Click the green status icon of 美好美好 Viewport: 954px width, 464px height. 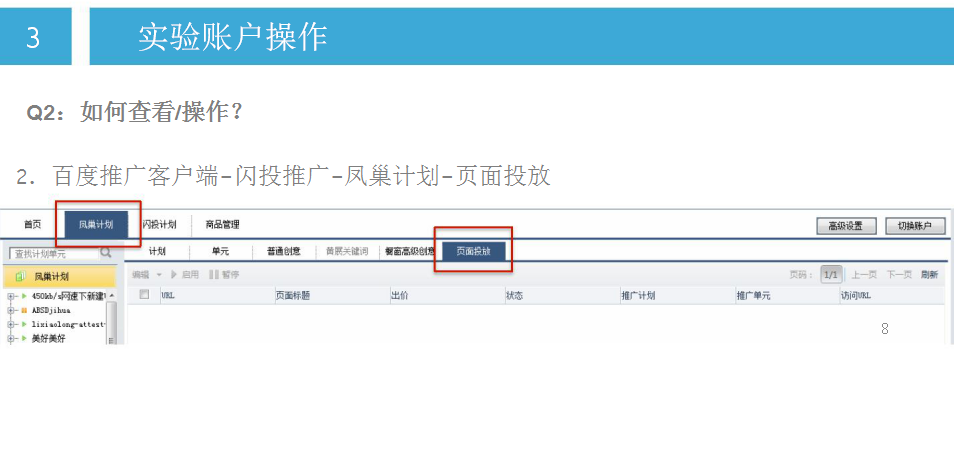[24, 339]
